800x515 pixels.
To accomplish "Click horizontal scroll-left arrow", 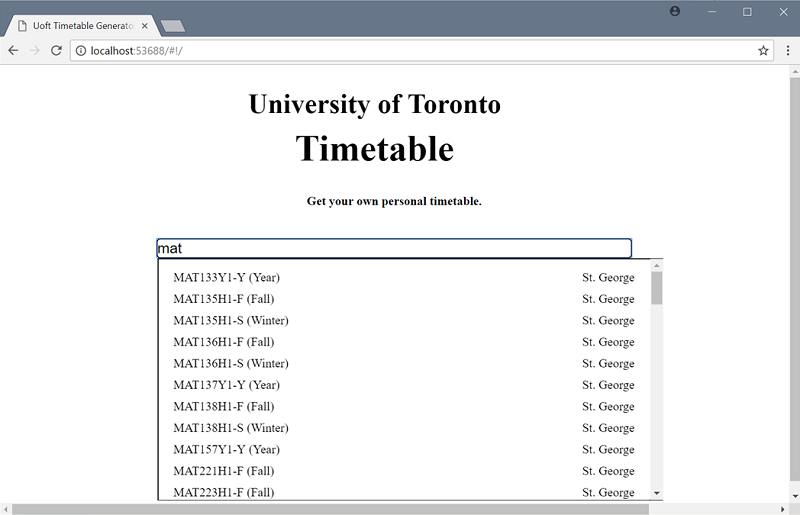I will (6, 509).
